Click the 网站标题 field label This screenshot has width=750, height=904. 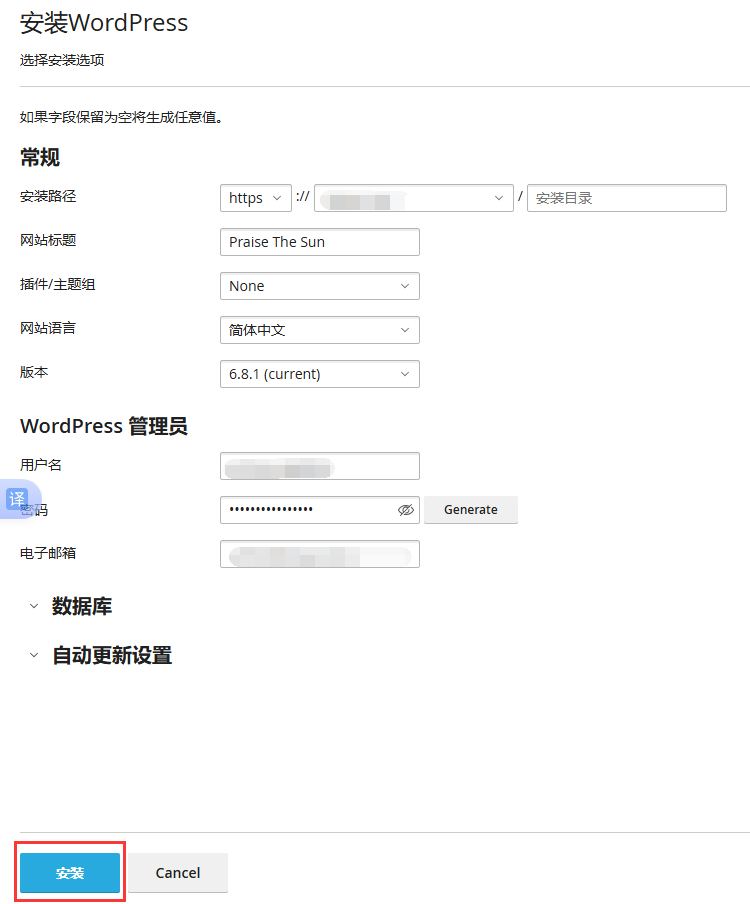(48, 240)
